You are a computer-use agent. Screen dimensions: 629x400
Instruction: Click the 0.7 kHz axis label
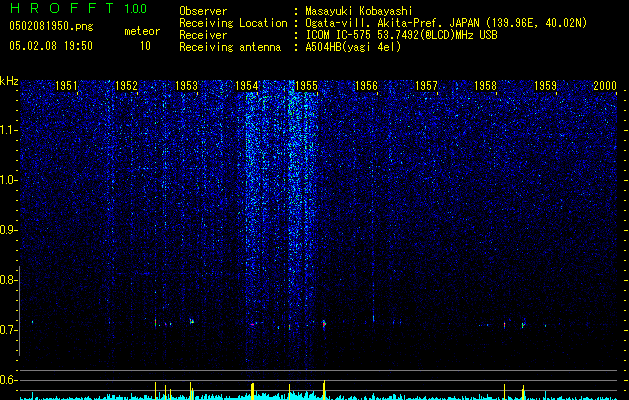pyautogui.click(x=7, y=330)
